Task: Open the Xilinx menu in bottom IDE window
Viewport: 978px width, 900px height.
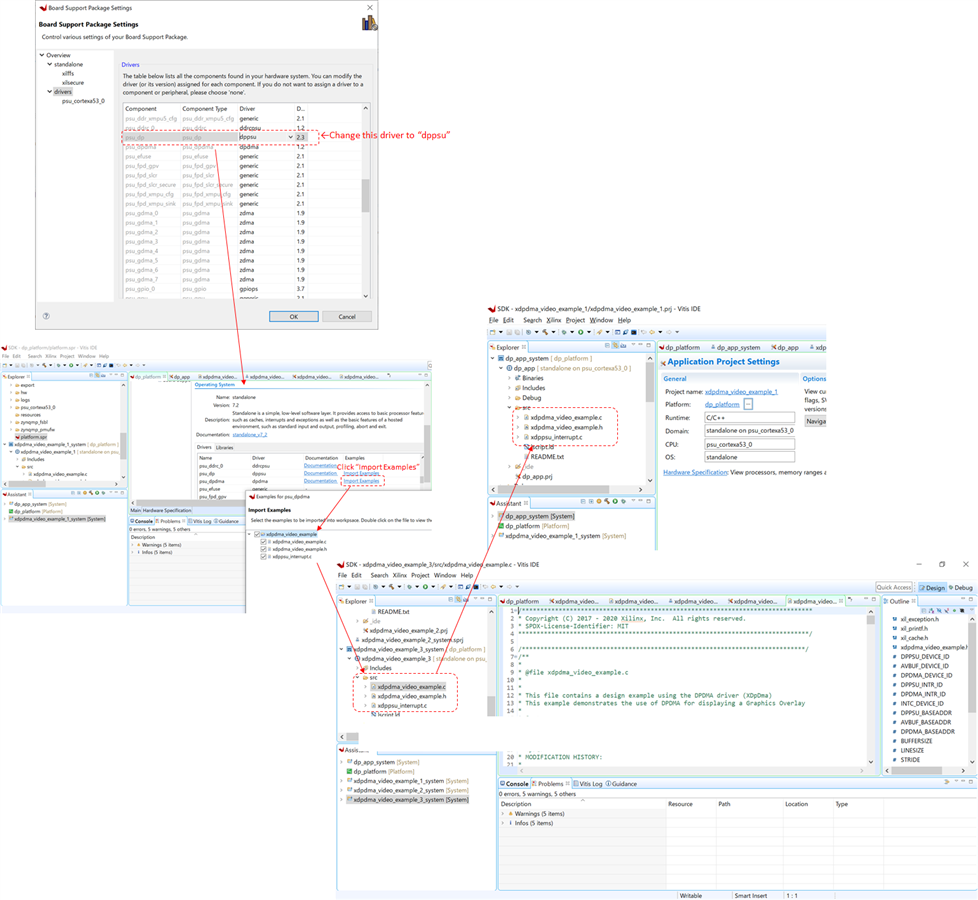Action: point(399,575)
